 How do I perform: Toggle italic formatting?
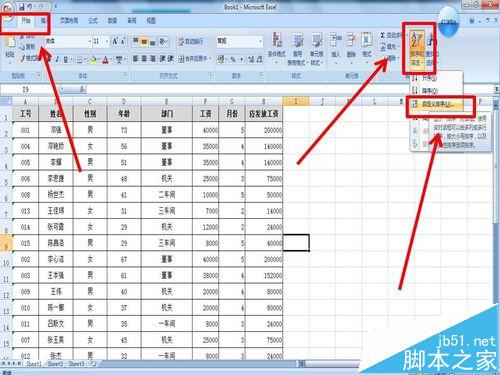(x=57, y=59)
